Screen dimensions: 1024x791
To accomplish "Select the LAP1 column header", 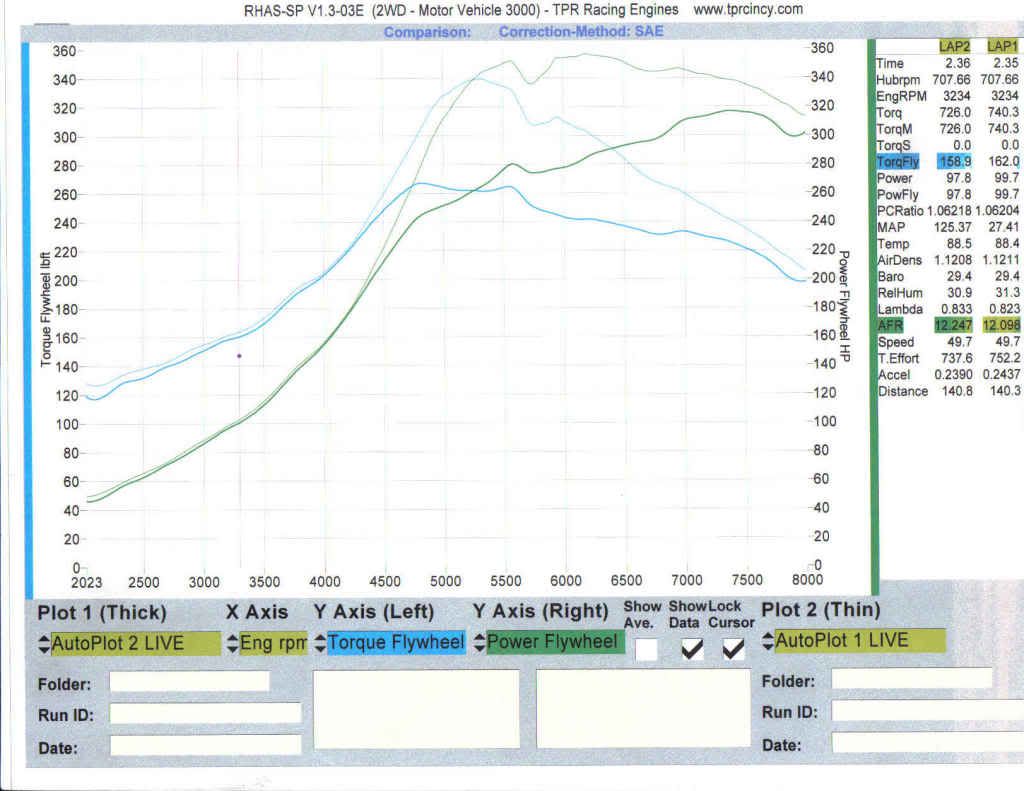I will (x=1002, y=46).
